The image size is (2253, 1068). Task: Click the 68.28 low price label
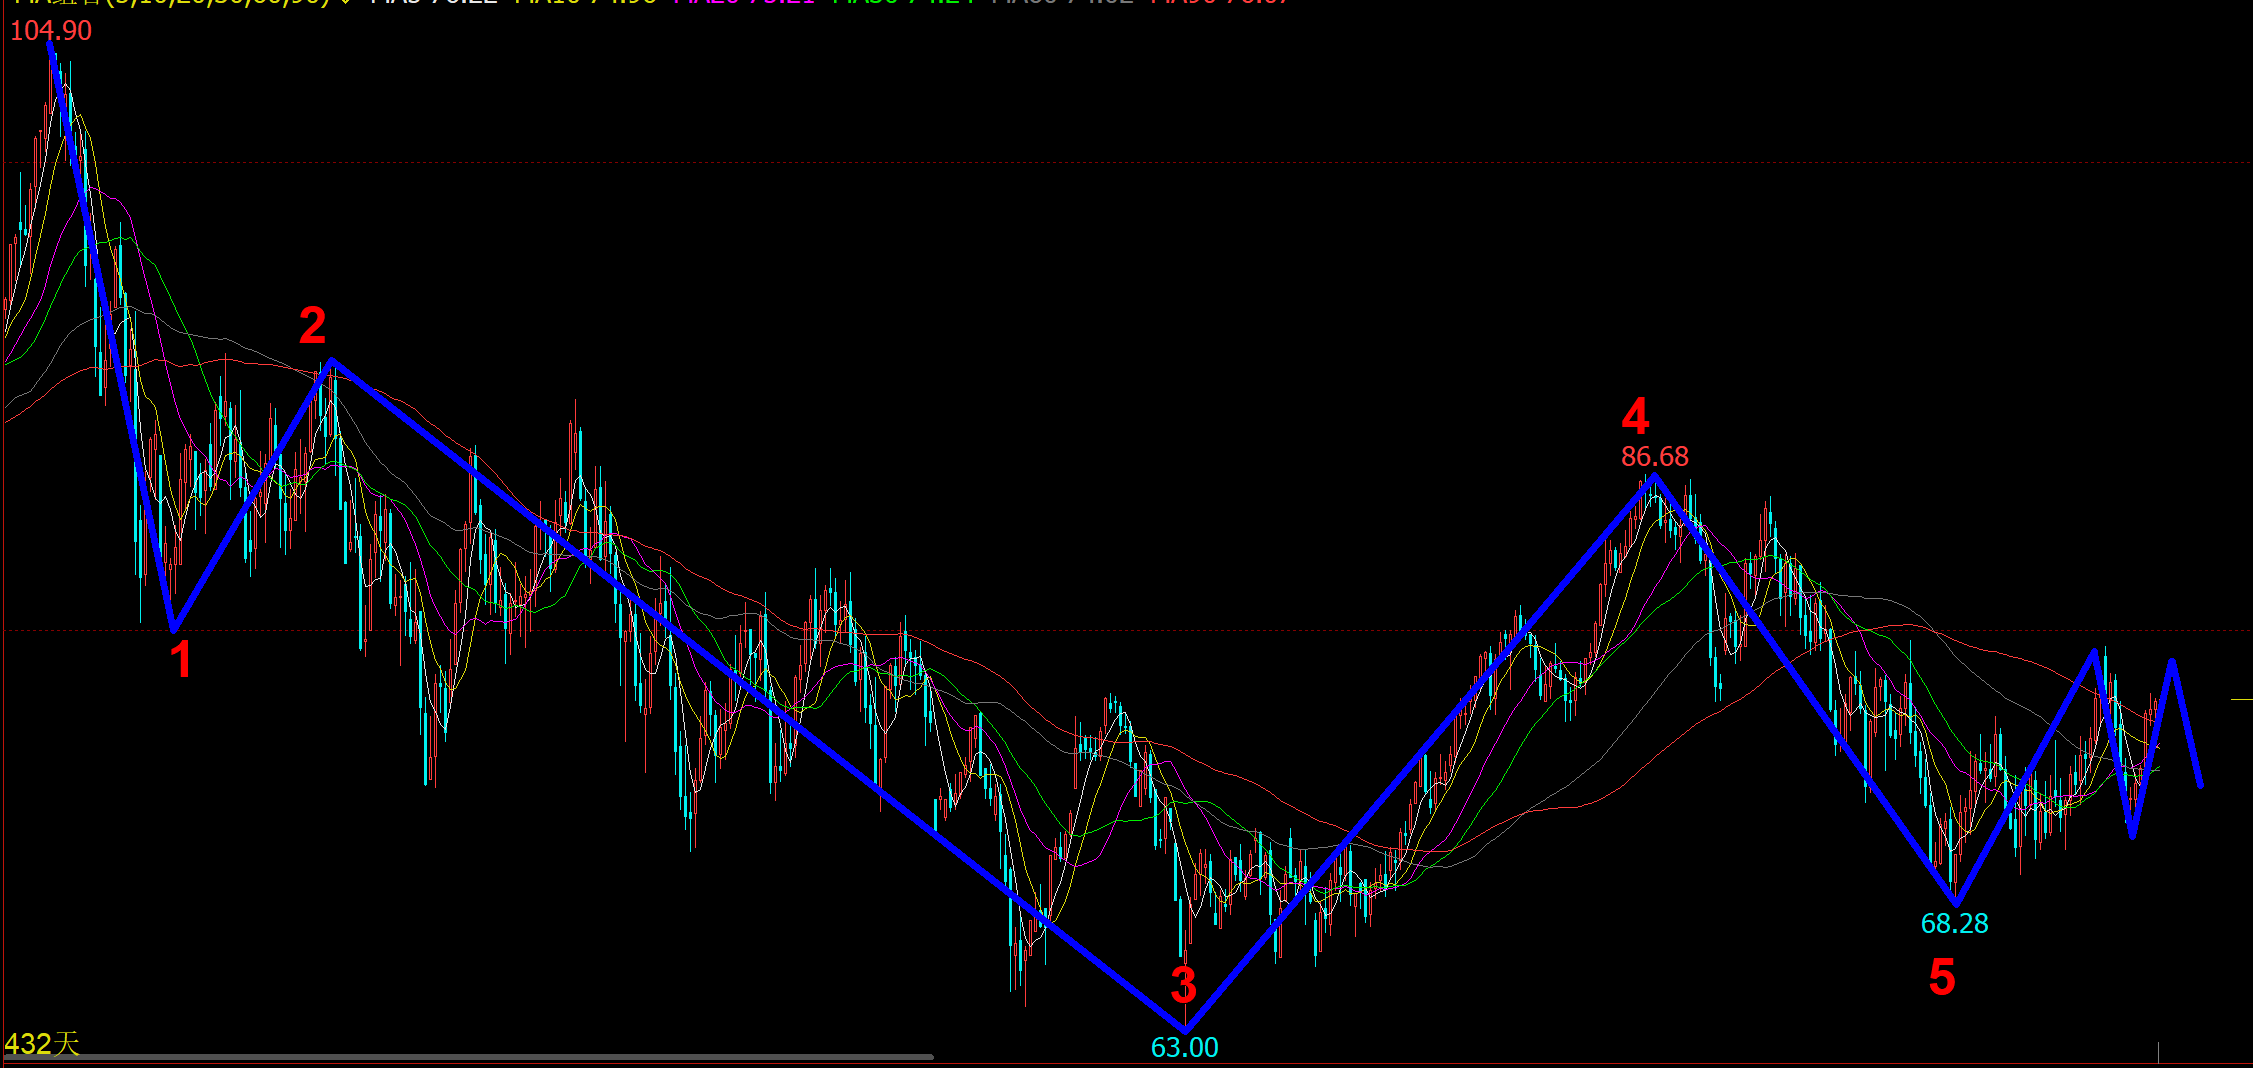coord(1954,923)
